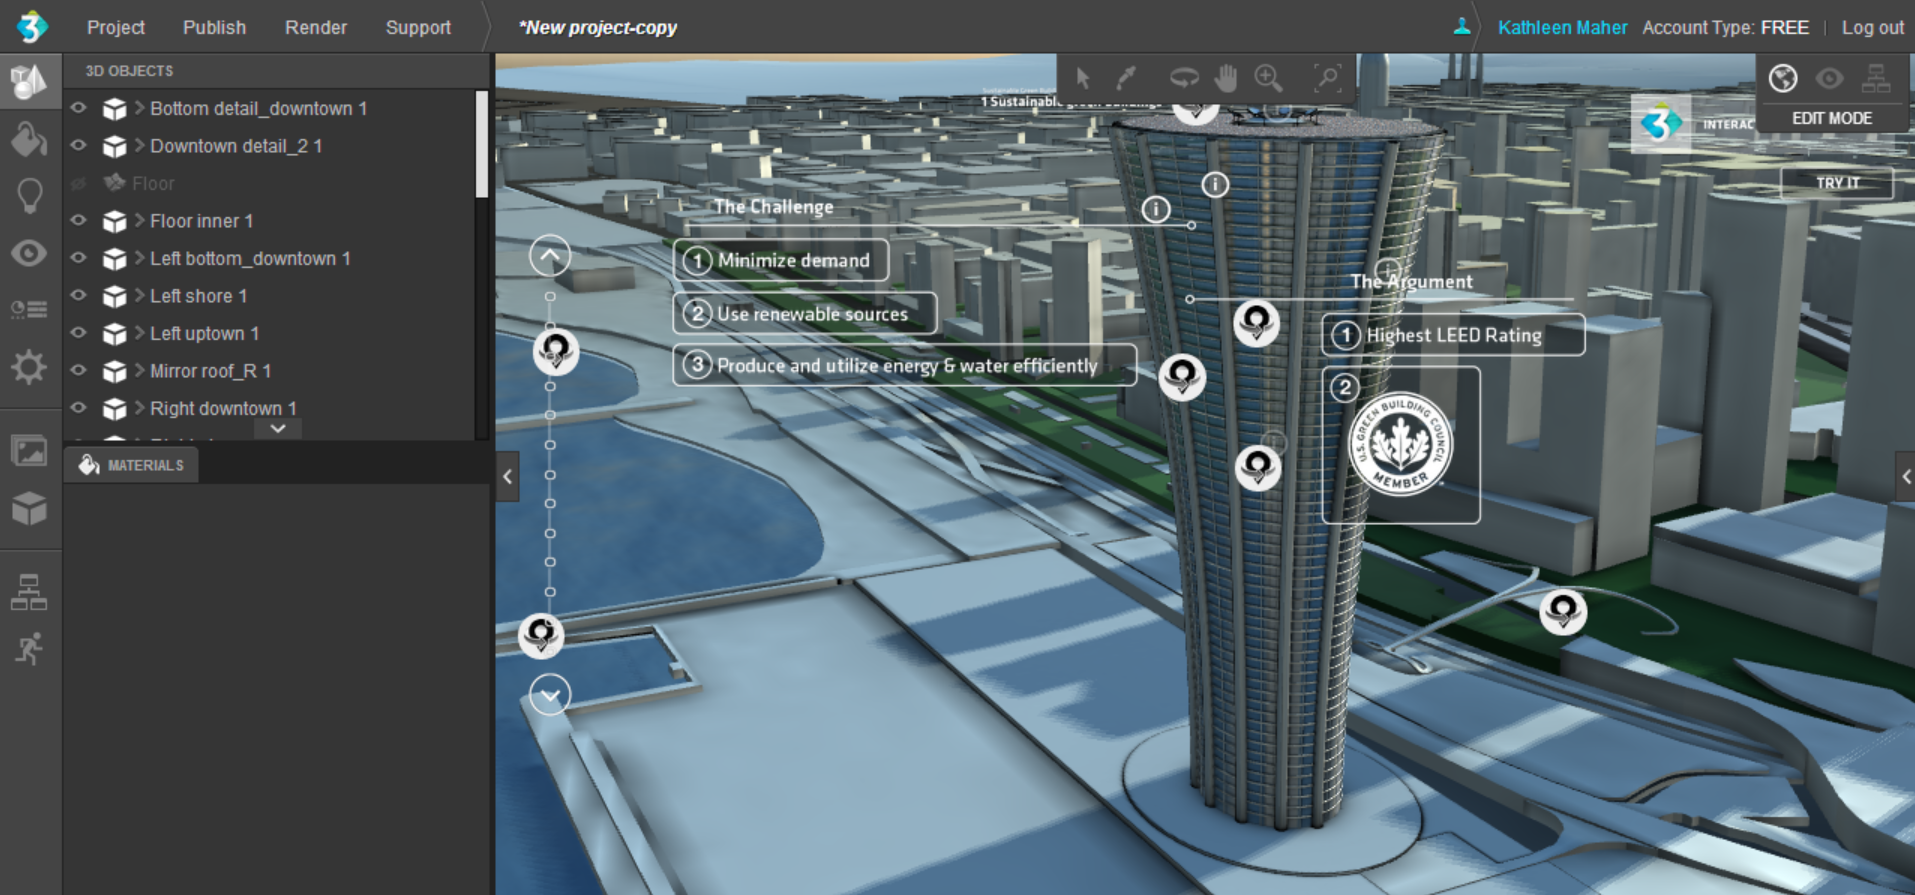Open the paint bucket materials sidebar icon
This screenshot has height=895, width=1915.
(x=29, y=139)
